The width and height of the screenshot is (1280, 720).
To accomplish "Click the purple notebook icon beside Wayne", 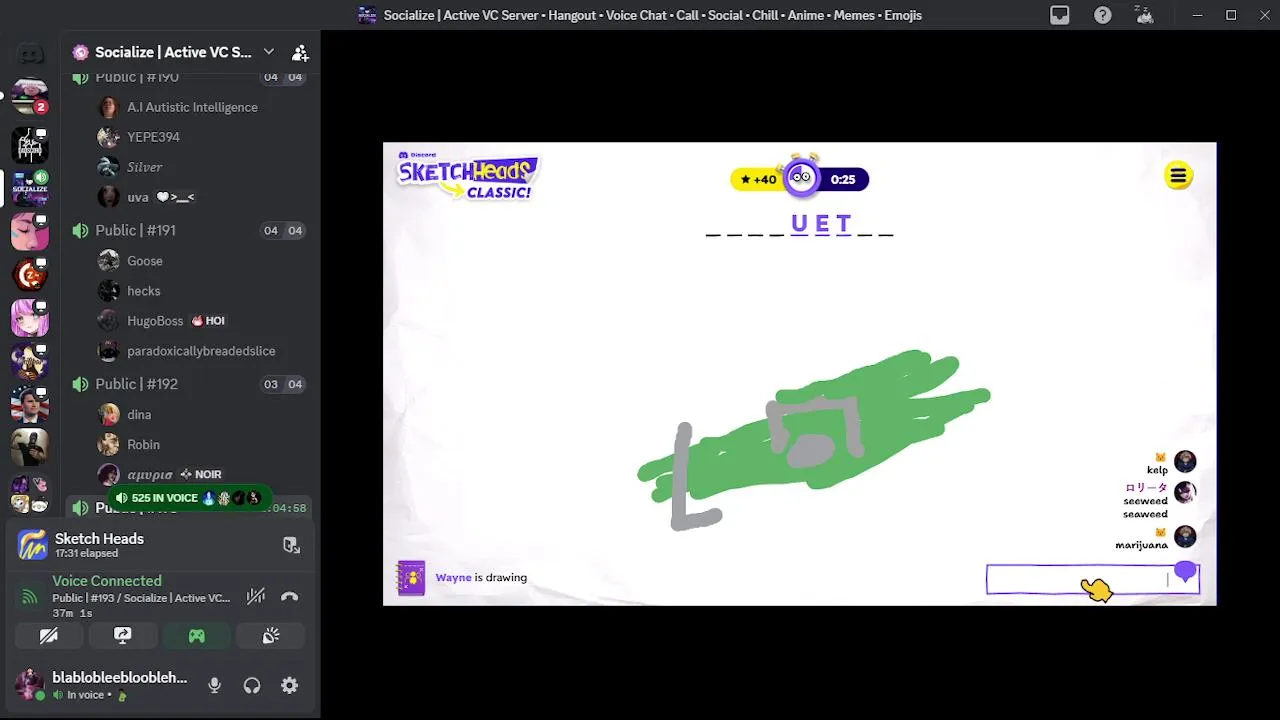I will pyautogui.click(x=411, y=578).
